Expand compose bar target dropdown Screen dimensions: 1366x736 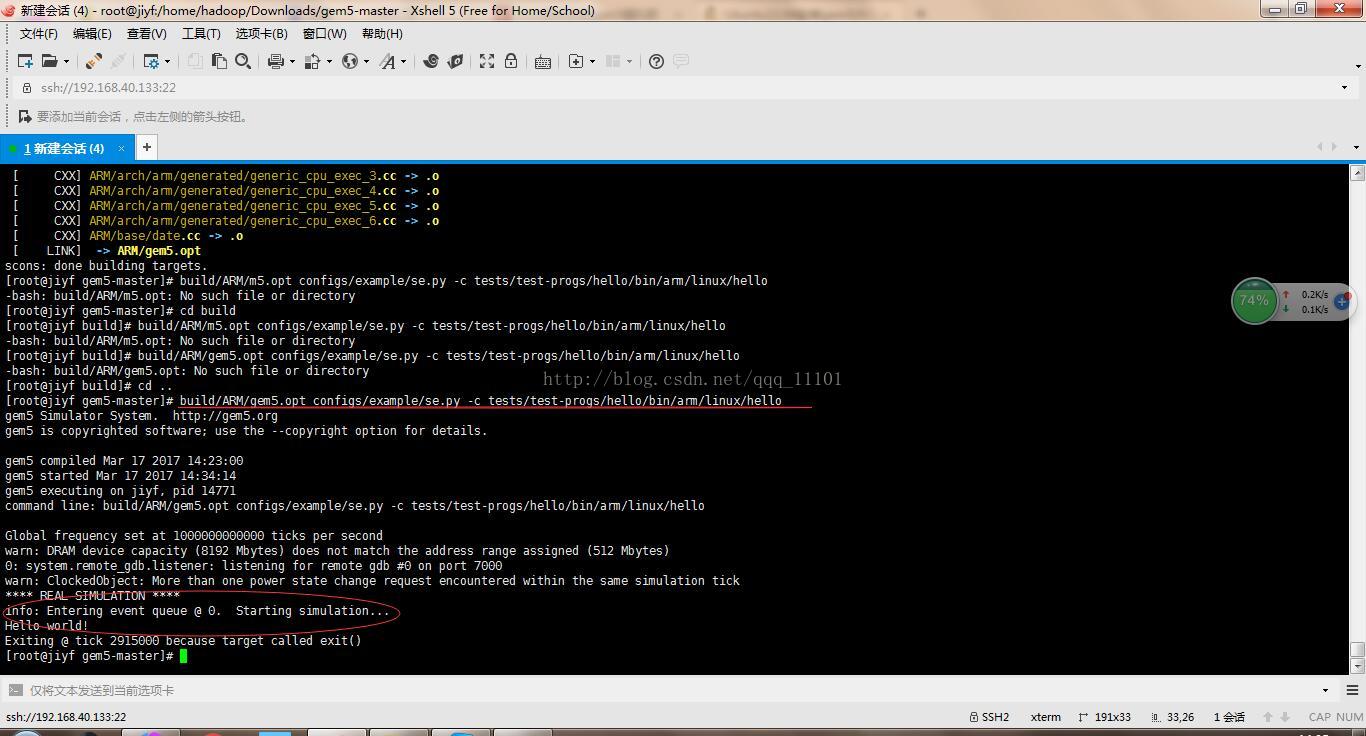point(1325,690)
